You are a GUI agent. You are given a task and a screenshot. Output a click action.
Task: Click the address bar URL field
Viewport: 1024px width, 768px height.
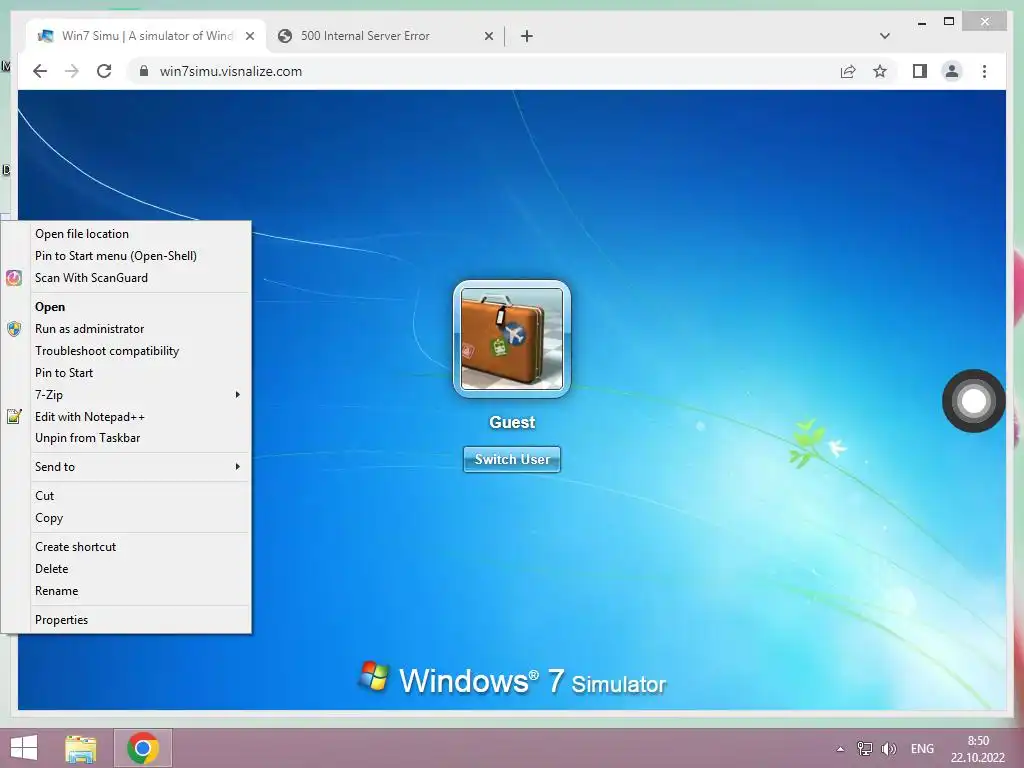click(483, 71)
